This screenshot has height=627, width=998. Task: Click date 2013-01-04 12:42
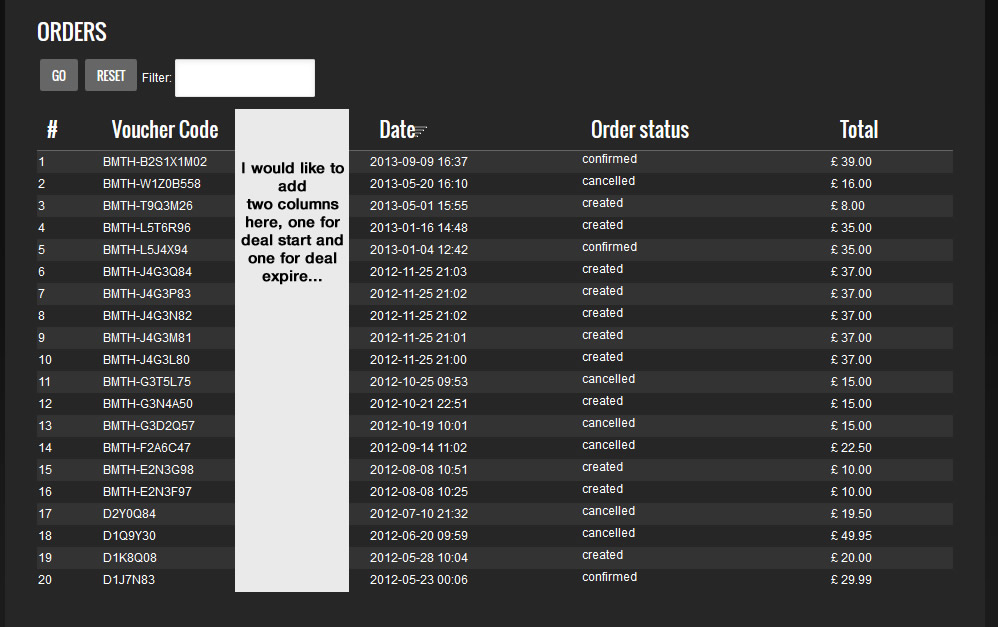pos(419,250)
